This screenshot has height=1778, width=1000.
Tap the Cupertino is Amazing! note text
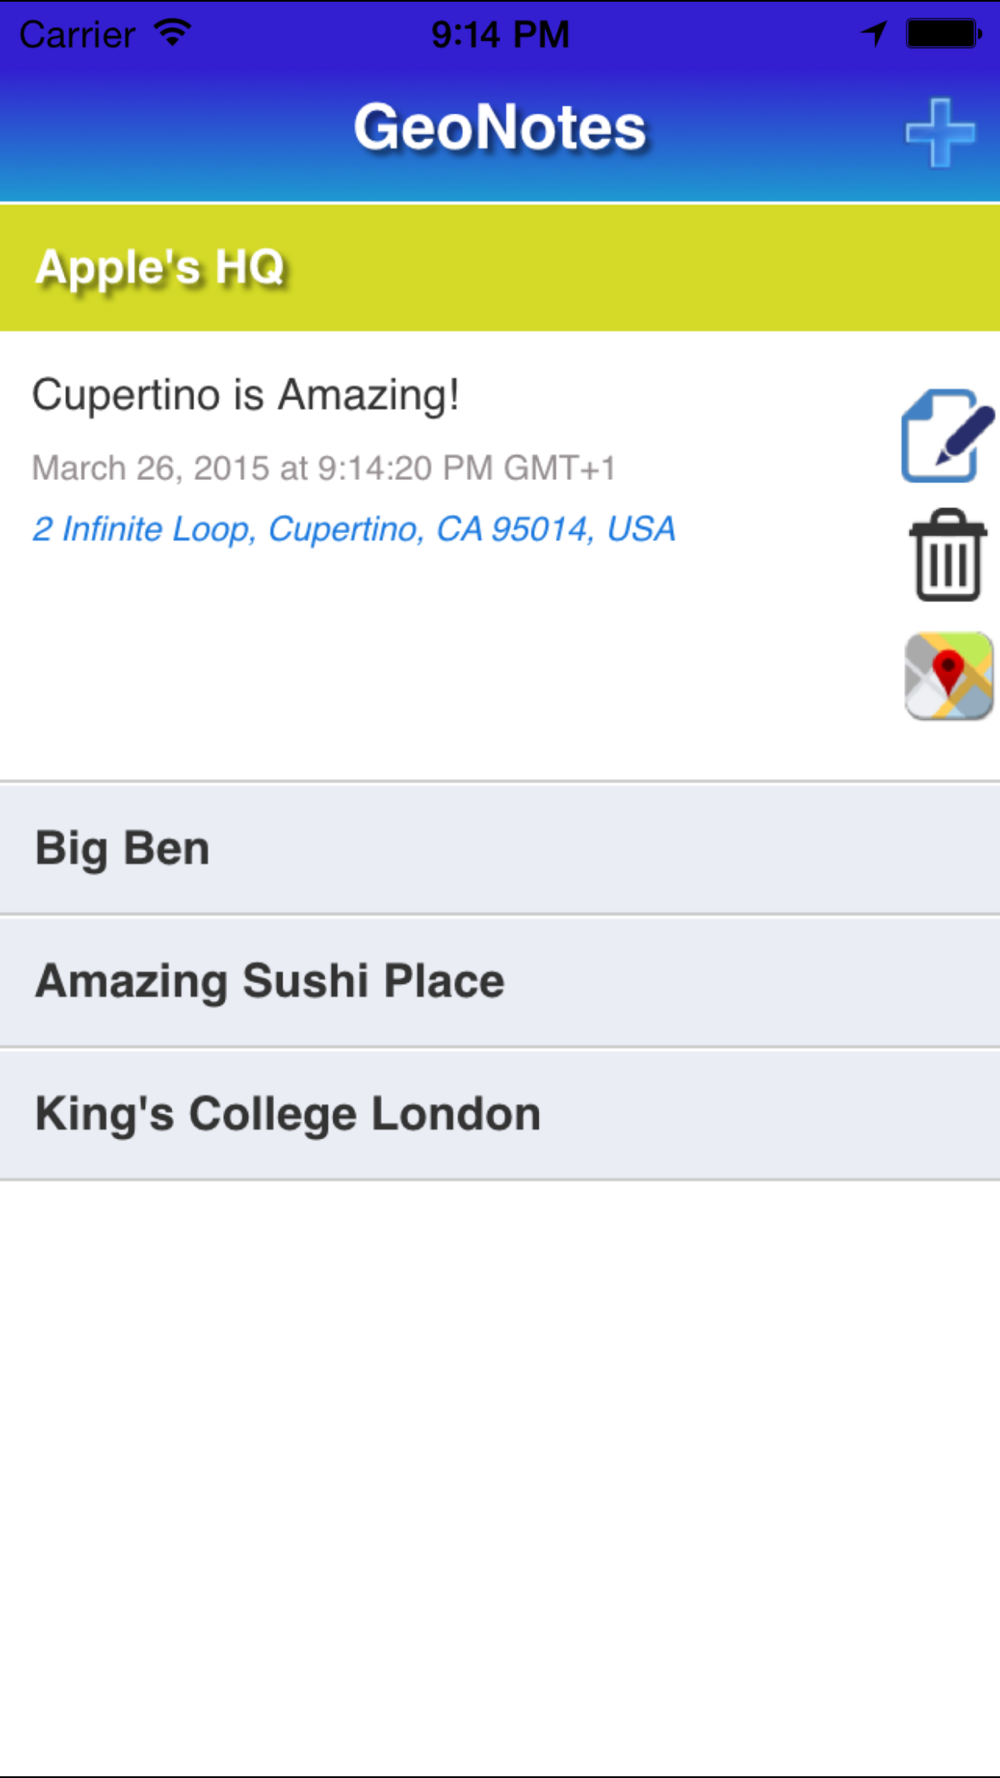tap(246, 395)
